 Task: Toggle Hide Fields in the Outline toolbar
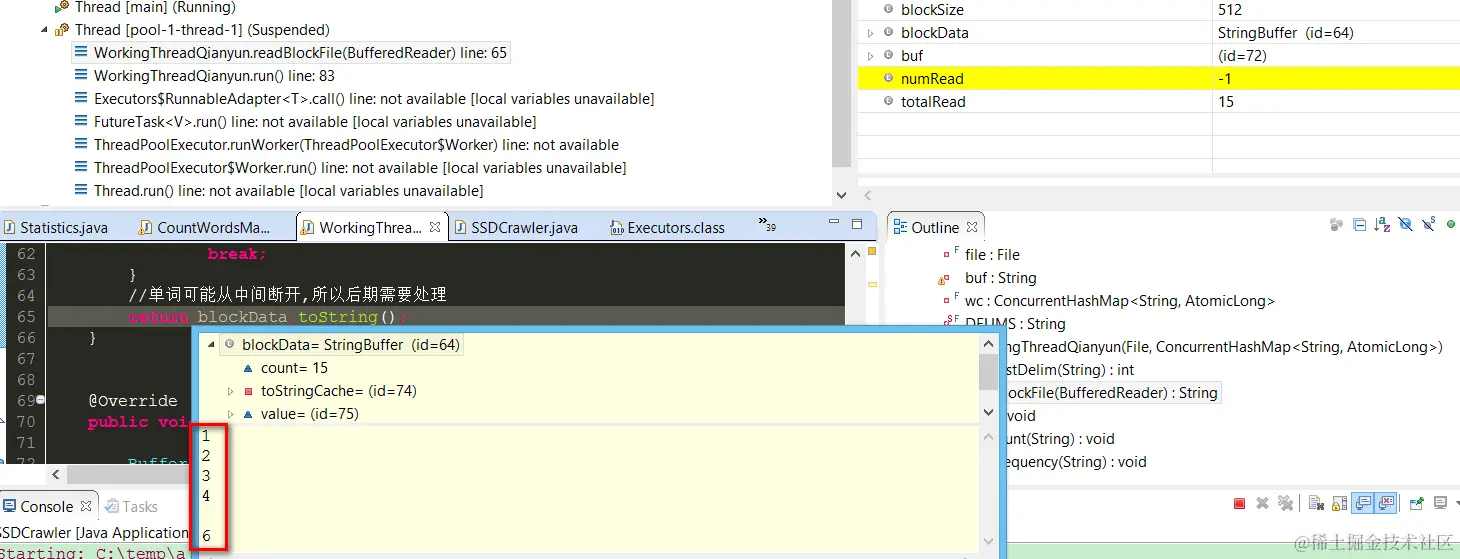(x=1405, y=224)
